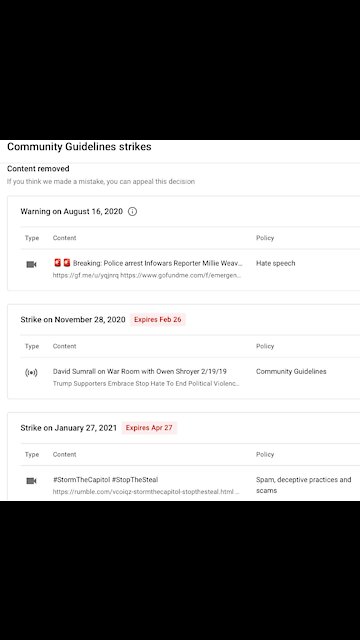The image size is (360, 640).
Task: Click Content column header in November 28 strike table
Action: [x=64, y=346]
